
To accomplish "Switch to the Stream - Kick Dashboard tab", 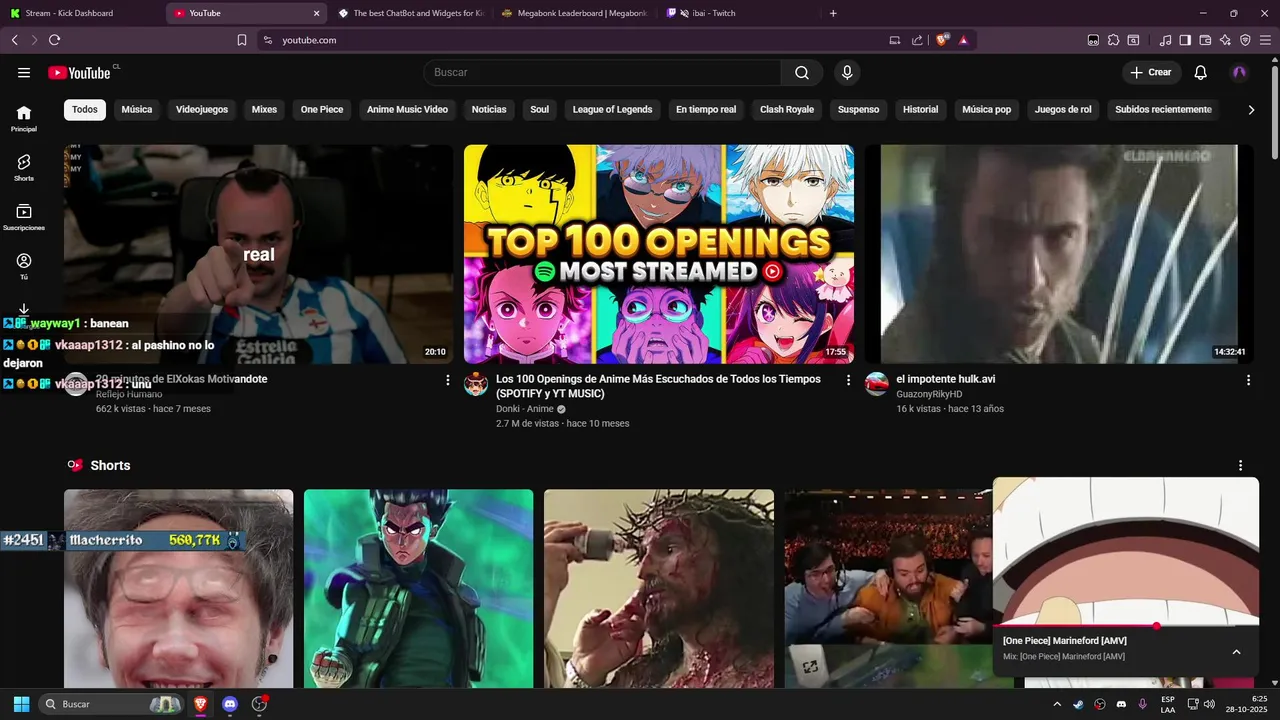I will [82, 13].
